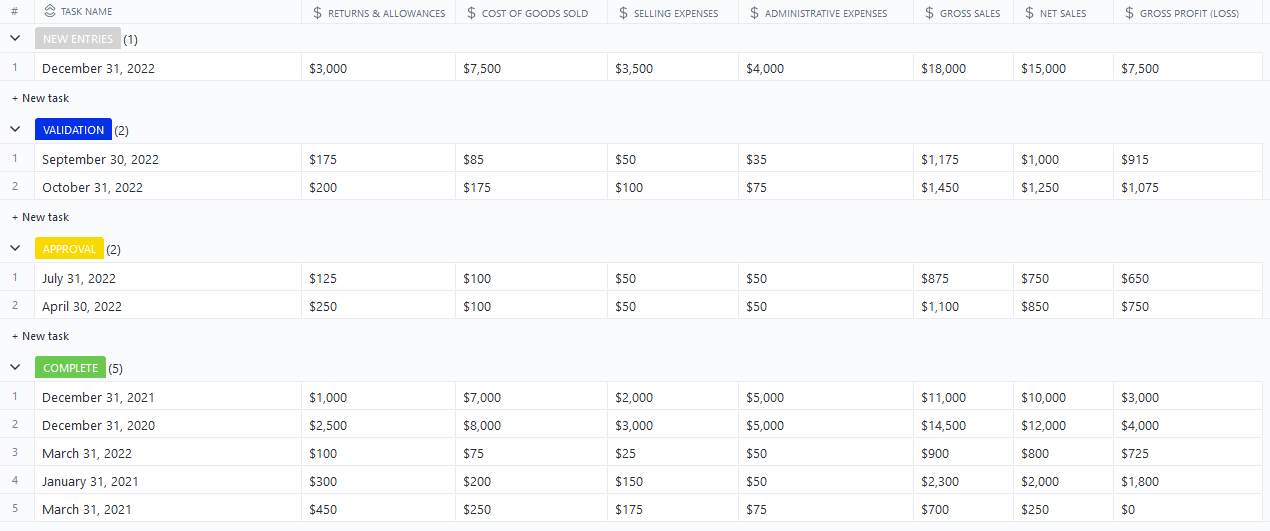
Task: Click the Returns & Allowances dollar icon
Action: [317, 13]
